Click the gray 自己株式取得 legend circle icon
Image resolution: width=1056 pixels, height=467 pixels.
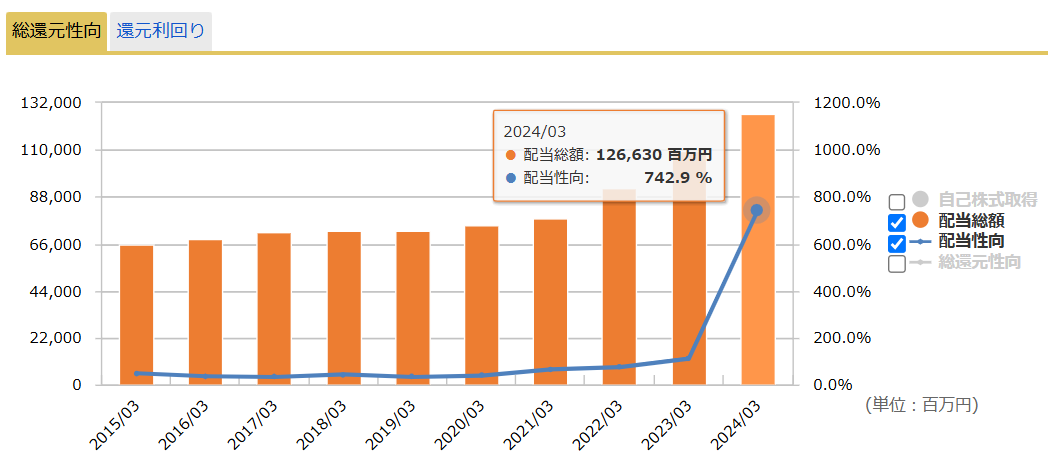pos(921,200)
